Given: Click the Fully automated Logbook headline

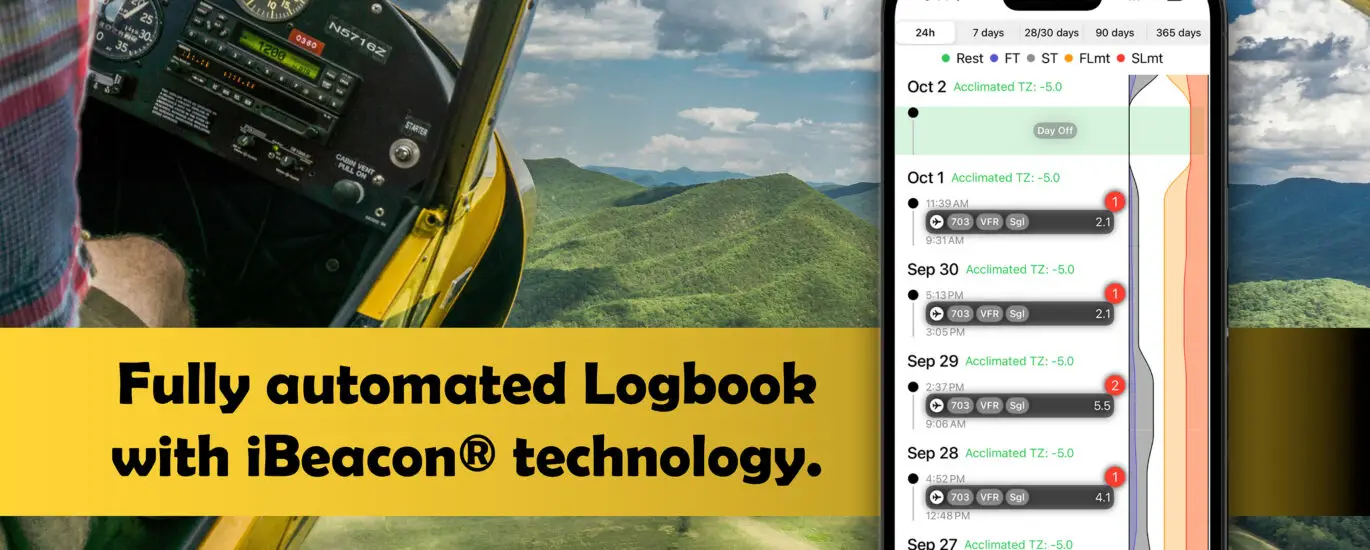Looking at the screenshot, I should [467, 385].
